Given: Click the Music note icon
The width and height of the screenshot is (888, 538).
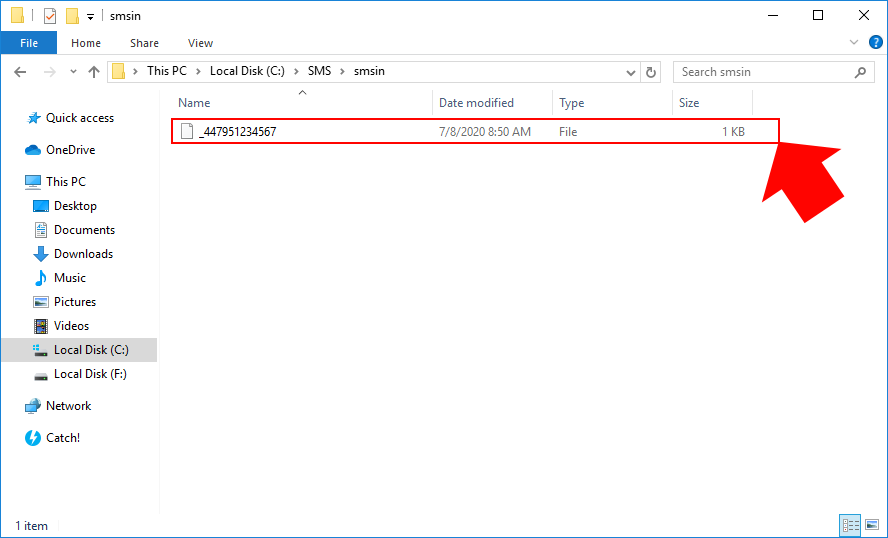Looking at the screenshot, I should coord(41,277).
